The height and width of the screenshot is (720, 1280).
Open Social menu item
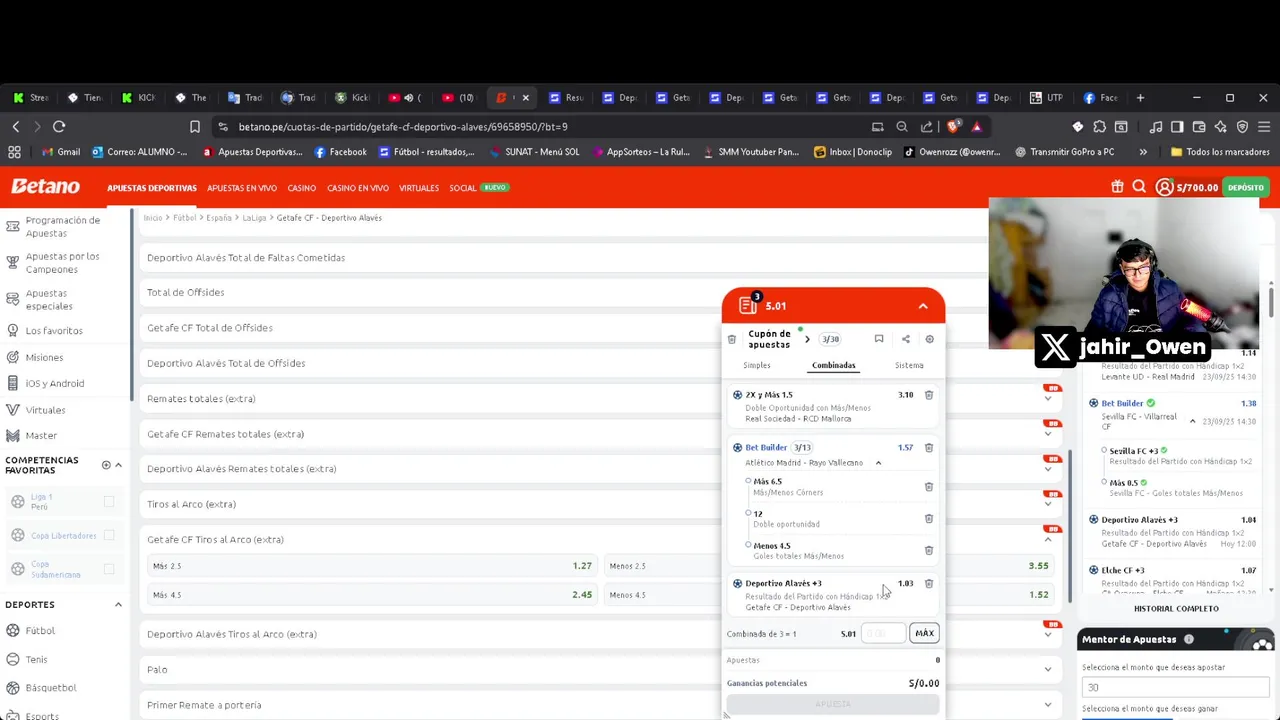[463, 188]
